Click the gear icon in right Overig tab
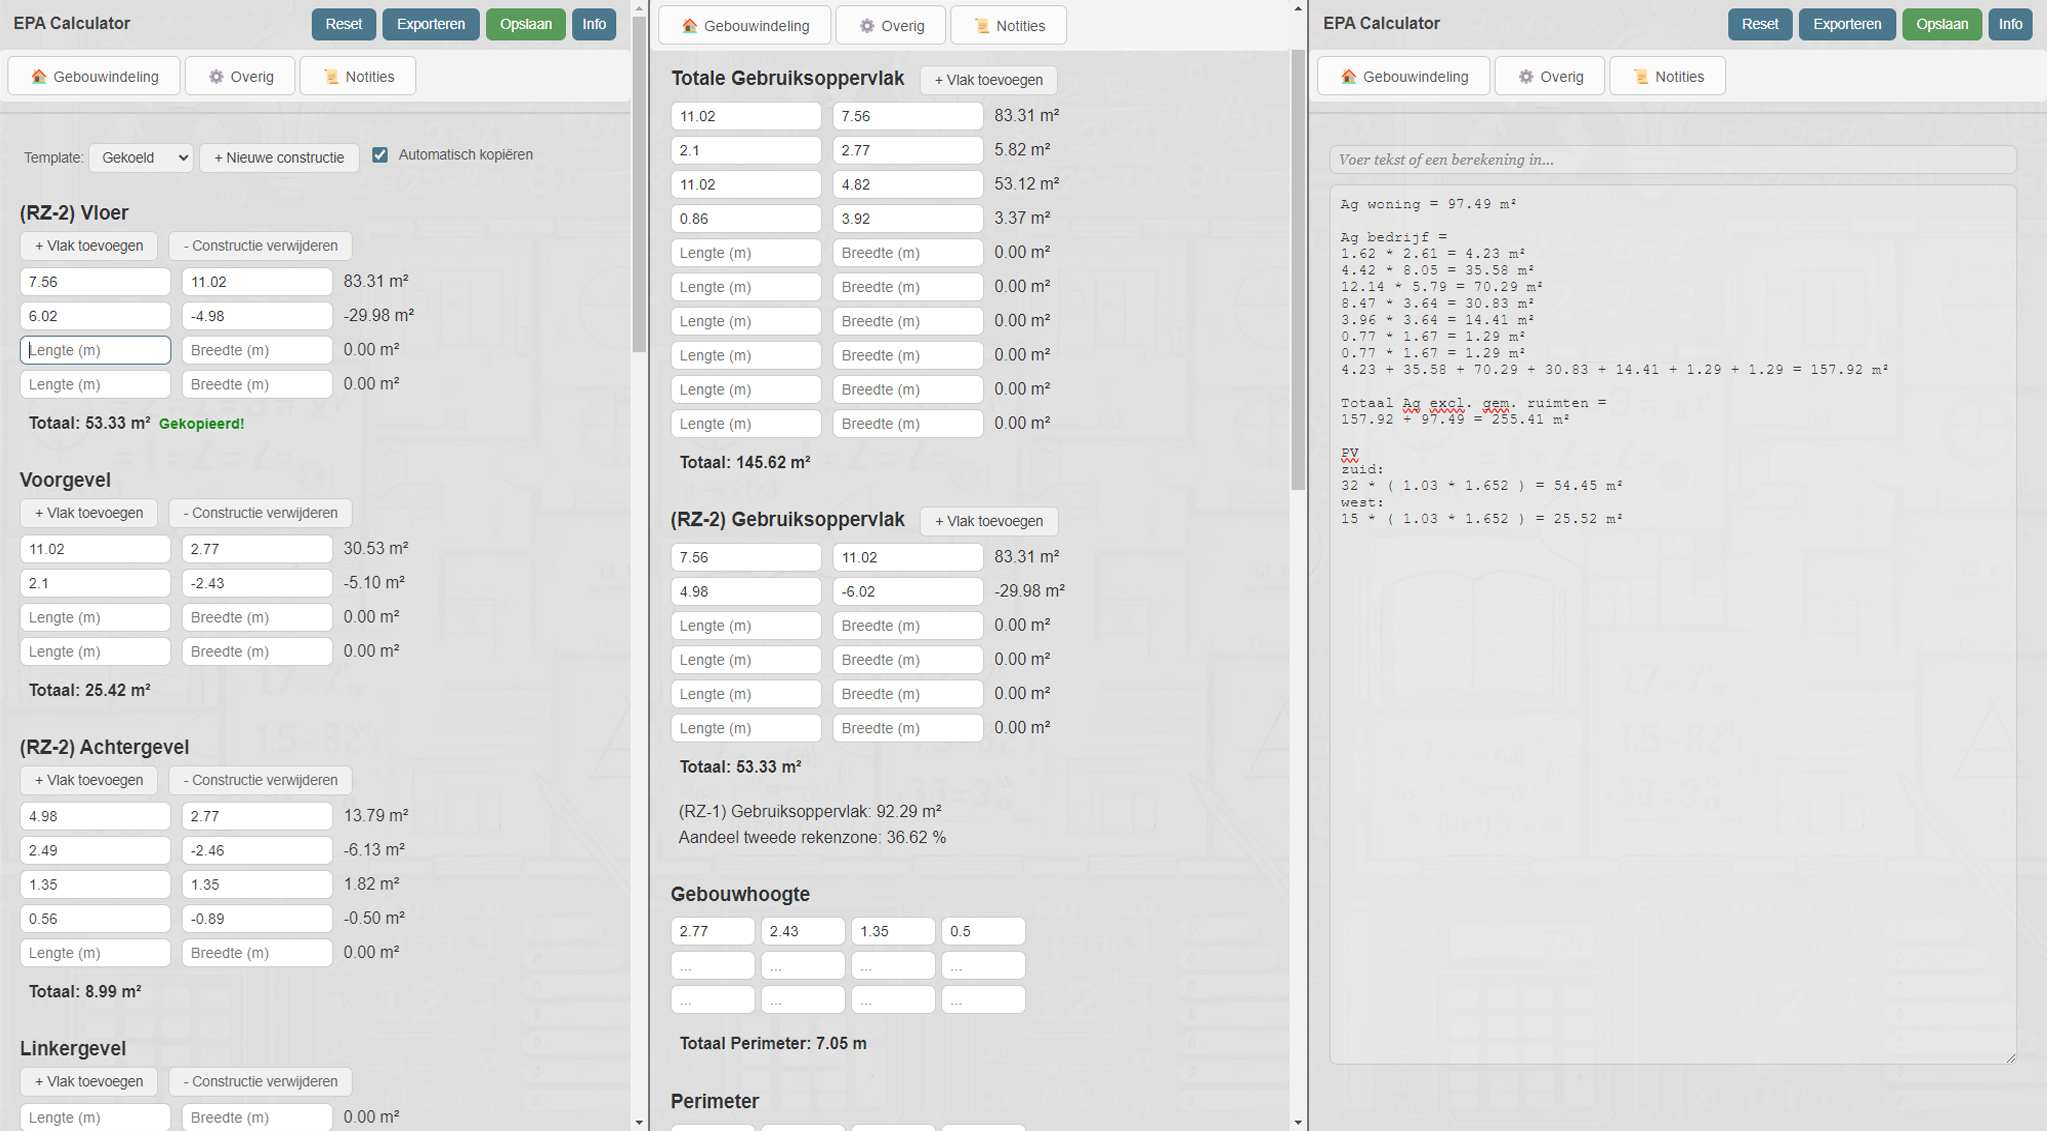Viewport: 2047px width, 1131px height. point(1526,77)
